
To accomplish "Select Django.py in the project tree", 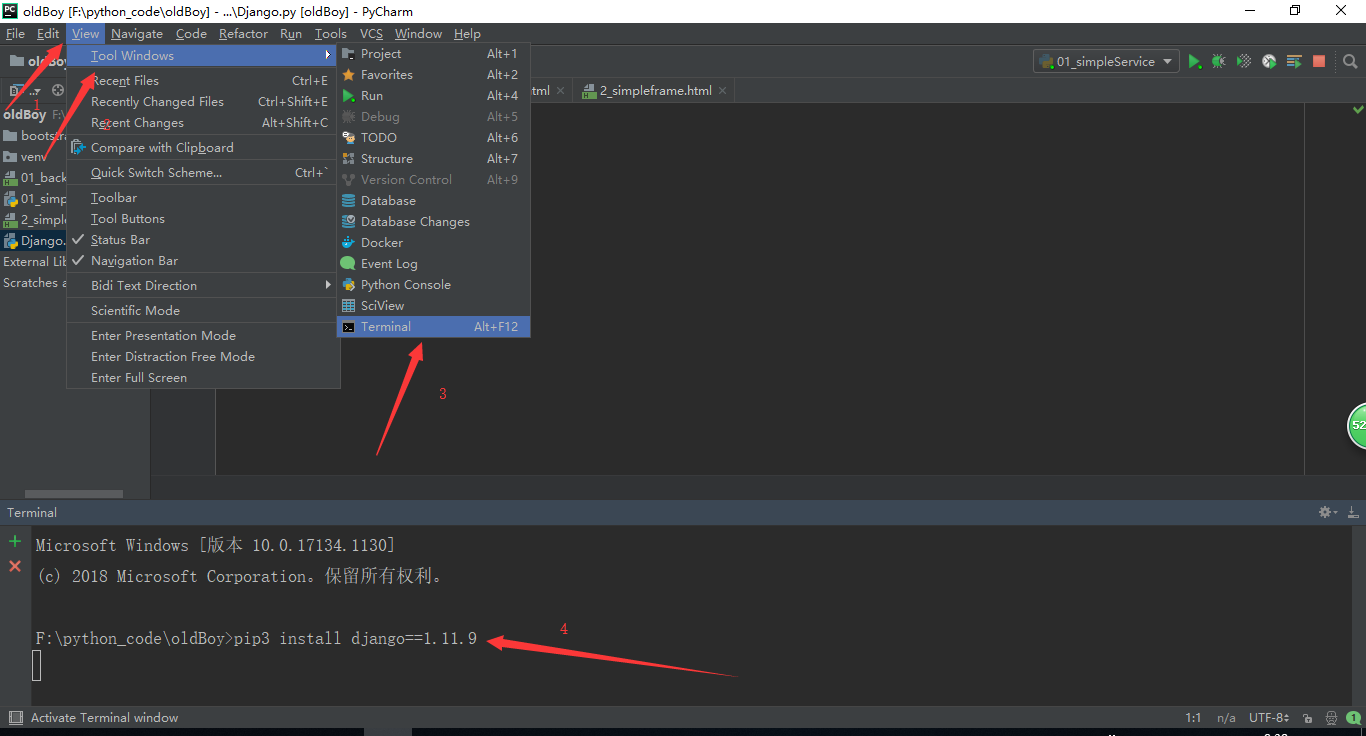I will coord(35,241).
